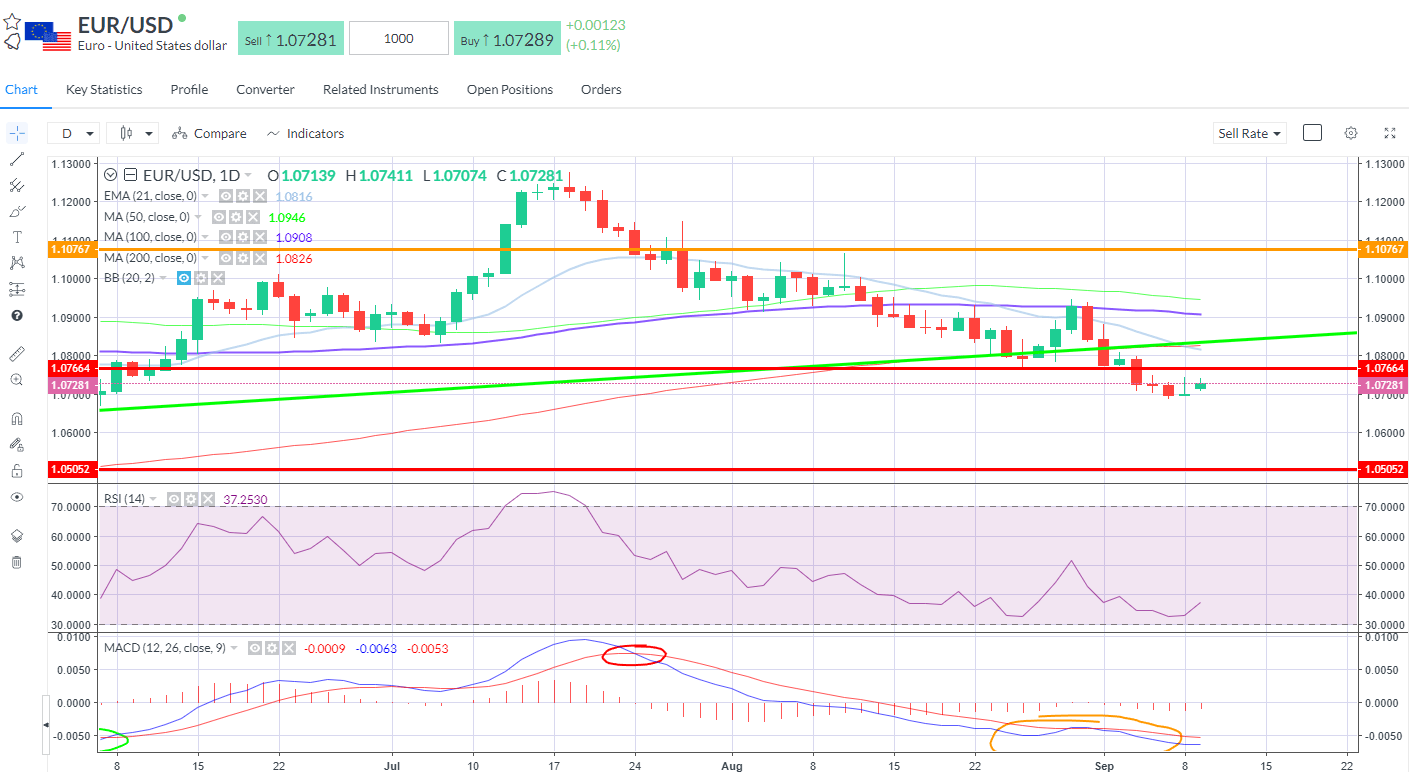Remove MA 100 indicator with X
The image size is (1409, 772).
(x=260, y=237)
